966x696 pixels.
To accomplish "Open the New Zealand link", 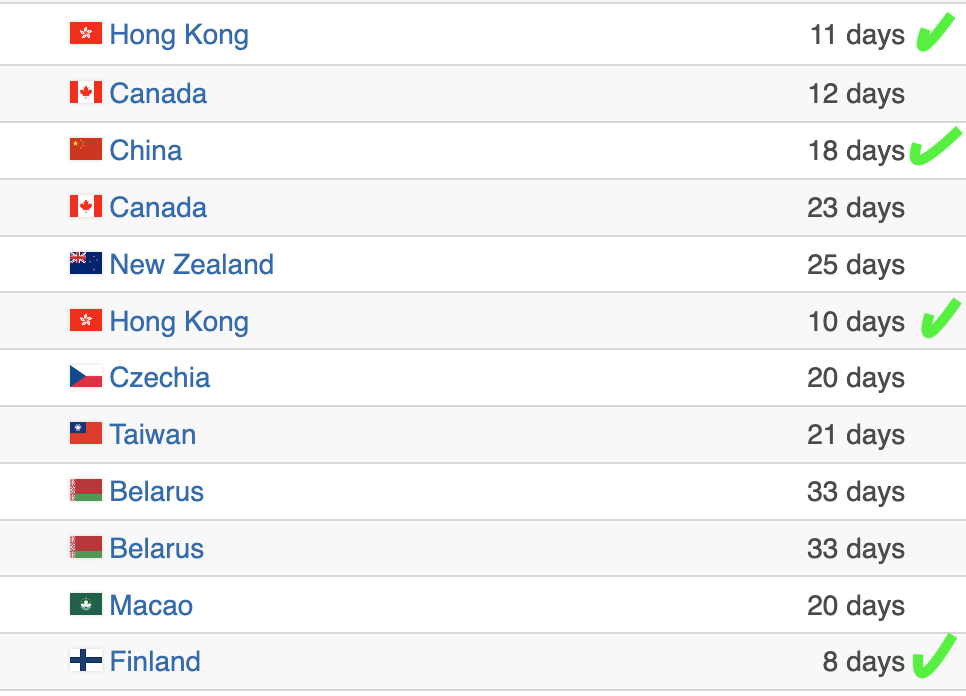I will tap(192, 264).
